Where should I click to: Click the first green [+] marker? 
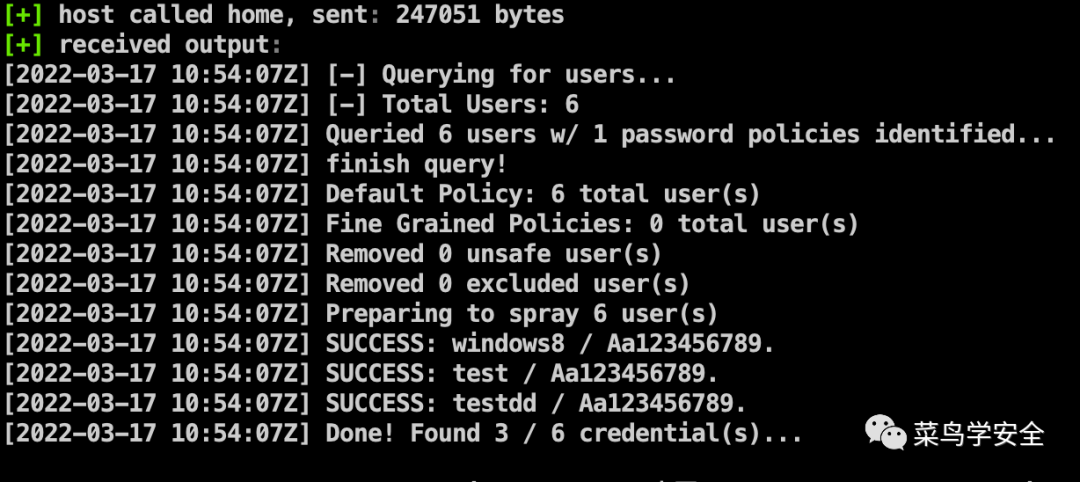point(23,14)
